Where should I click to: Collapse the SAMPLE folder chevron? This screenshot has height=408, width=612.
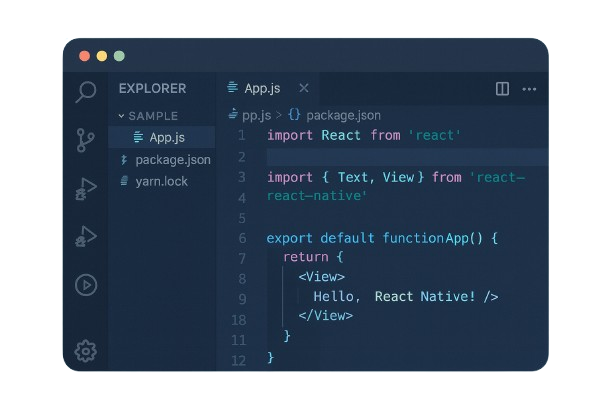pos(121,116)
